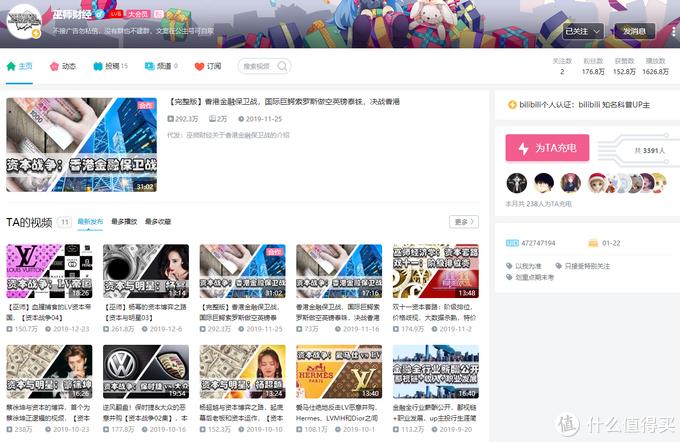
Task: Switch to the 动态 tab
Action: 63,66
